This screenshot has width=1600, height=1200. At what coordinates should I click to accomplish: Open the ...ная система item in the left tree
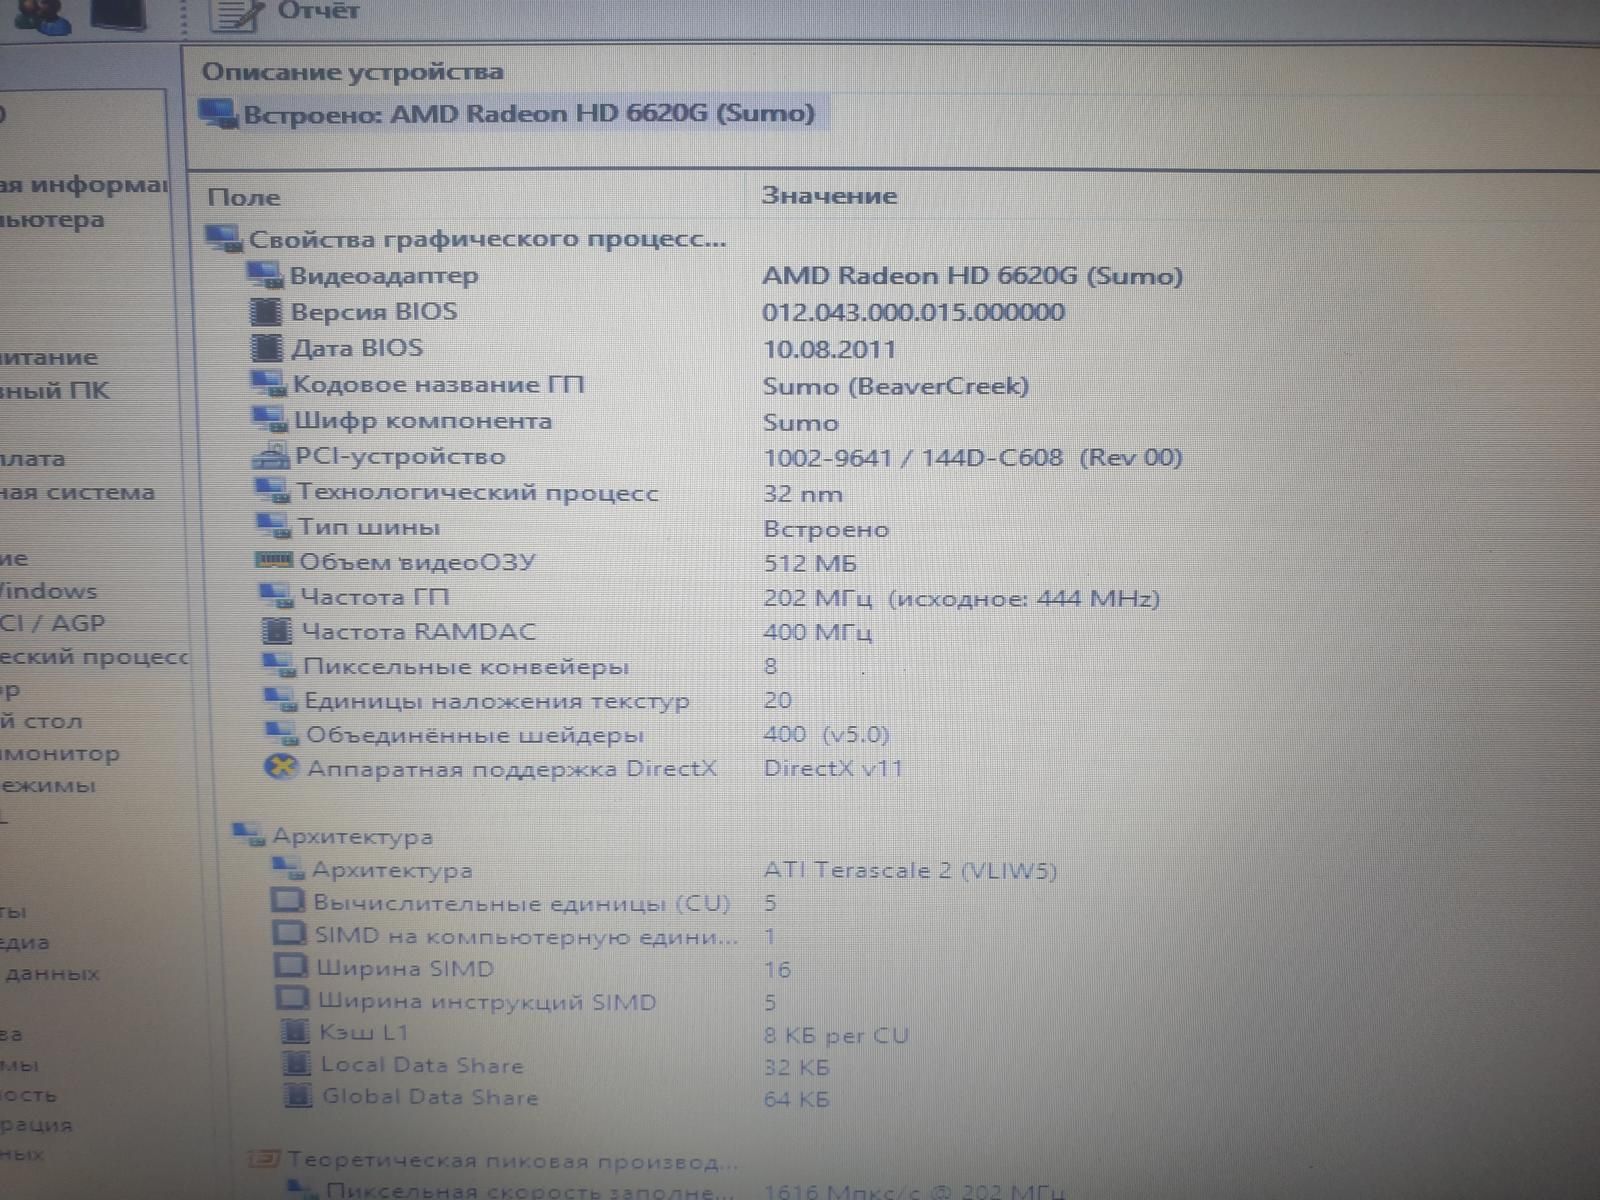[x=77, y=492]
